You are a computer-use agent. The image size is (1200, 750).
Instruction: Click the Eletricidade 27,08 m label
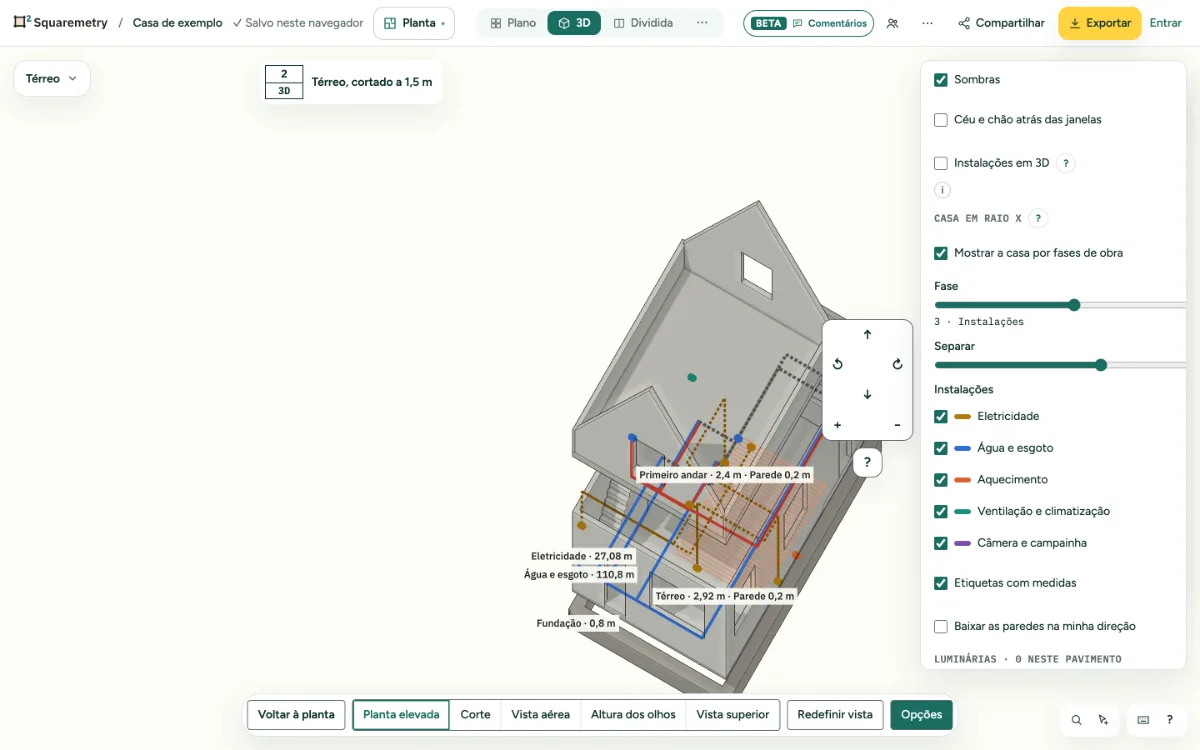[582, 556]
